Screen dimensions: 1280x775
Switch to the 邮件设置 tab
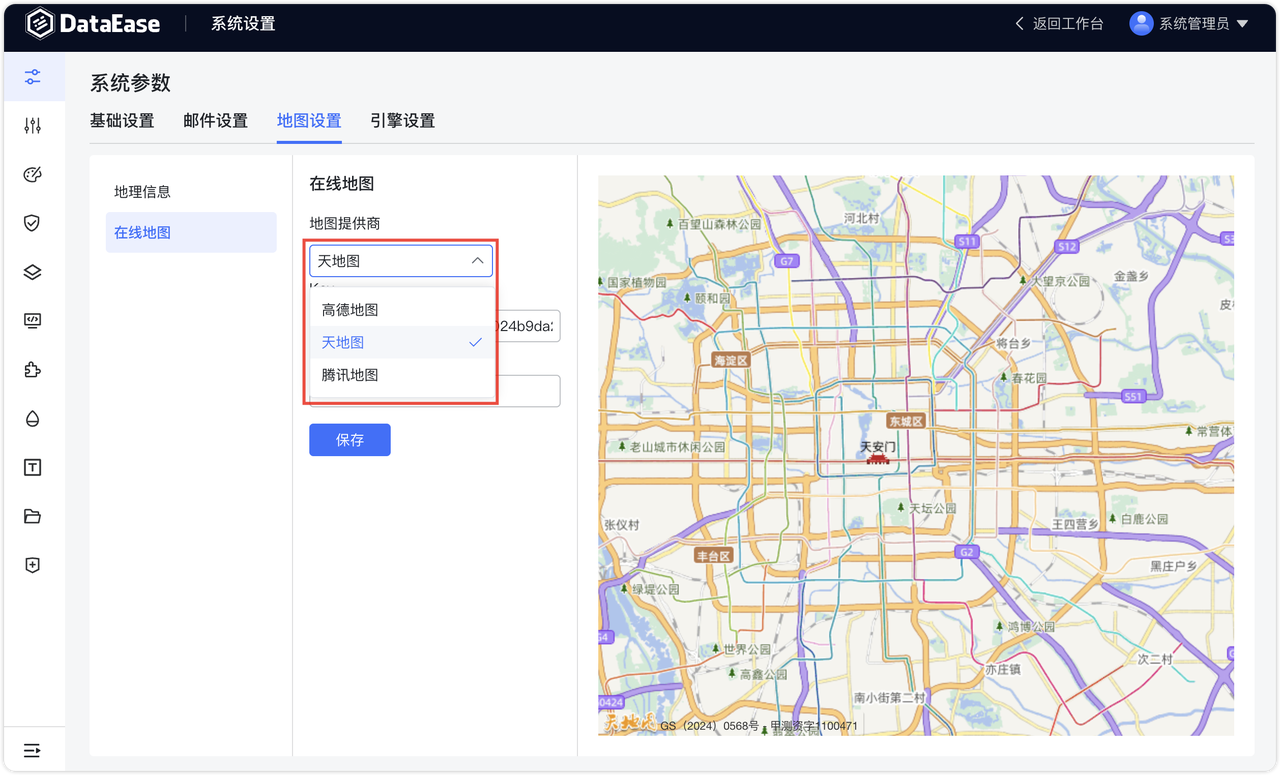point(215,121)
